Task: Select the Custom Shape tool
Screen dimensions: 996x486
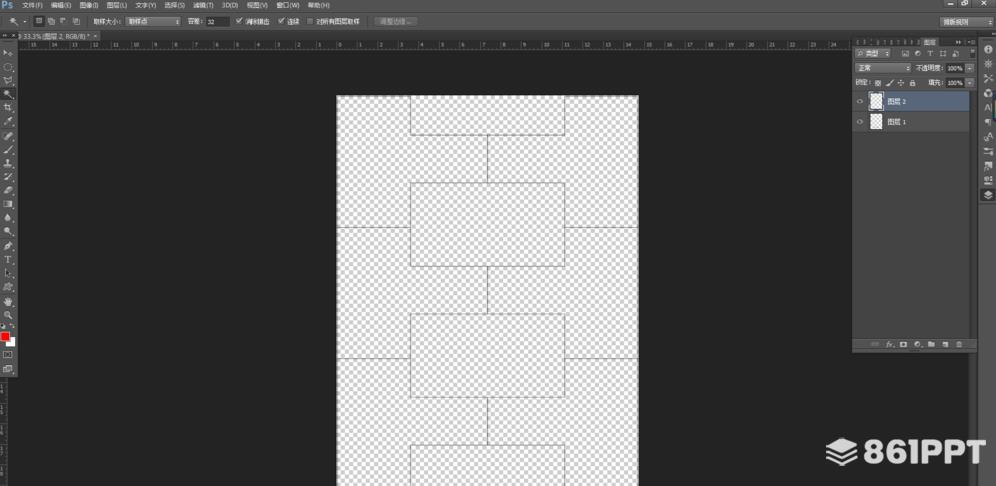Action: (8, 287)
